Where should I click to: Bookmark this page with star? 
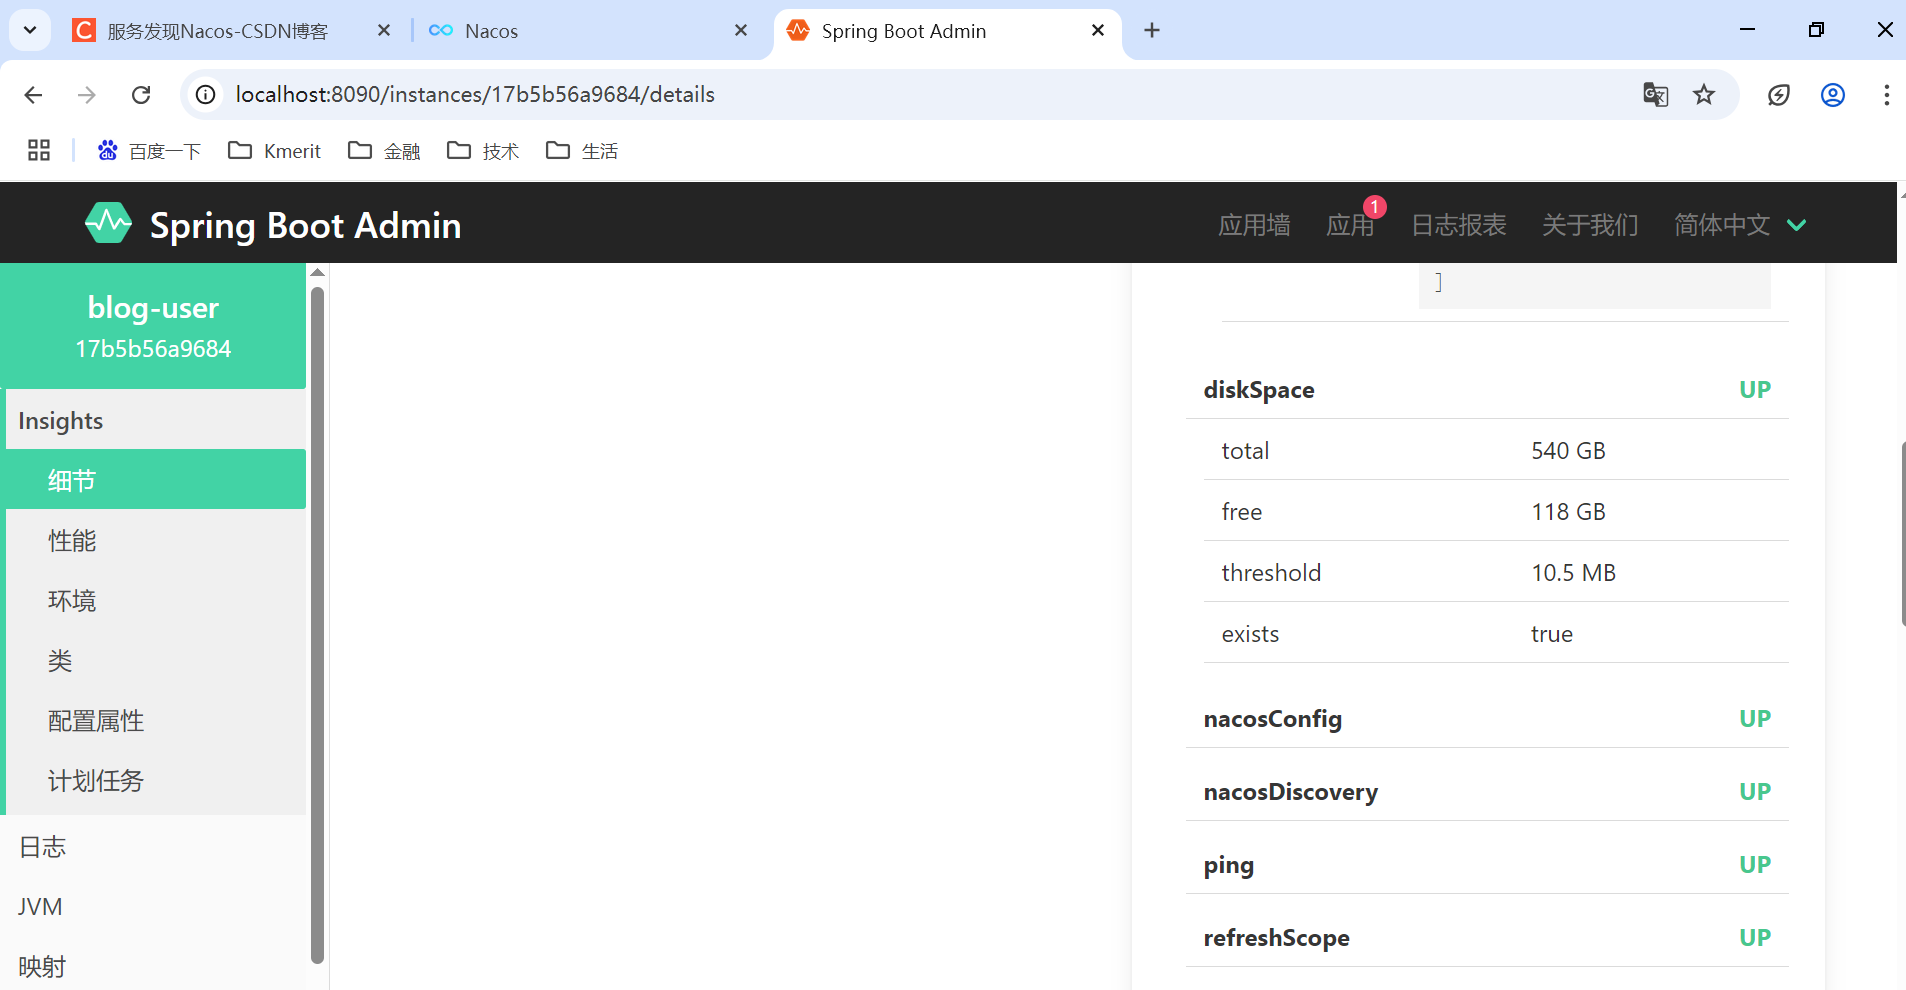1704,95
